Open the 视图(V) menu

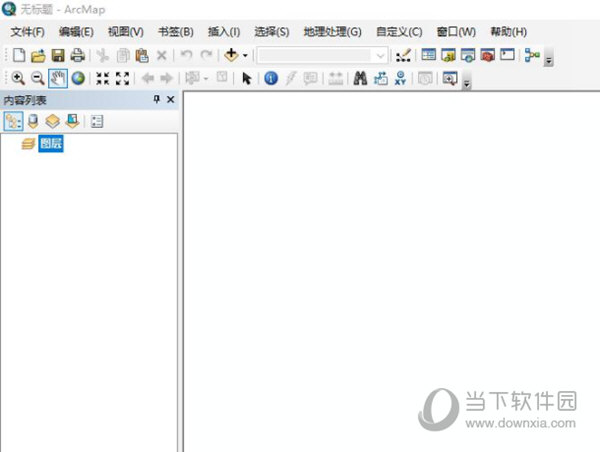[x=126, y=32]
